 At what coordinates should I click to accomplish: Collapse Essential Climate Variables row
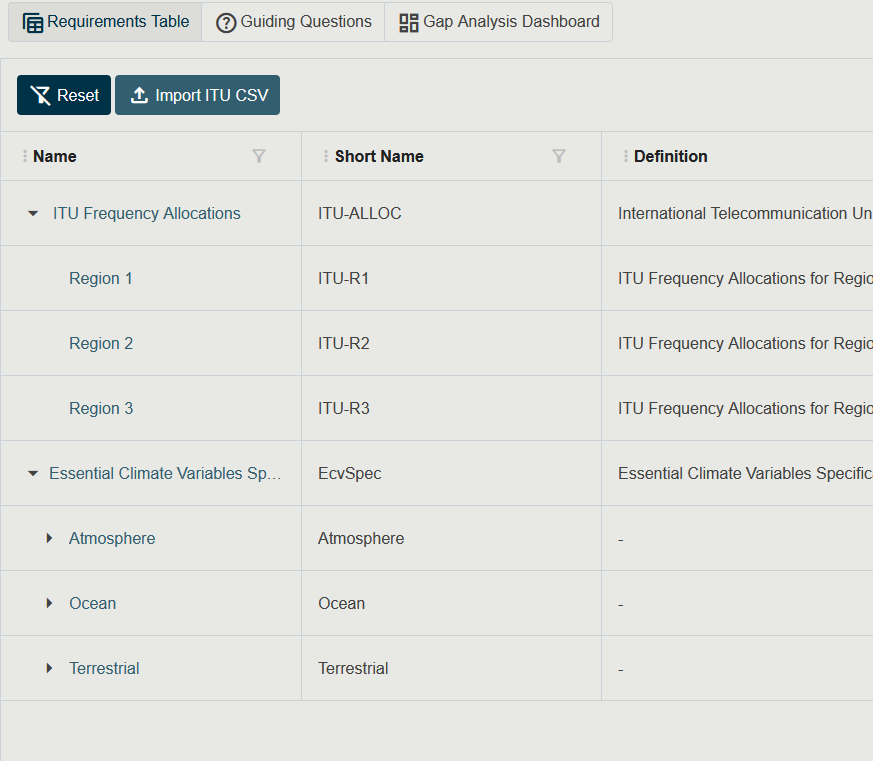pyautogui.click(x=33, y=473)
